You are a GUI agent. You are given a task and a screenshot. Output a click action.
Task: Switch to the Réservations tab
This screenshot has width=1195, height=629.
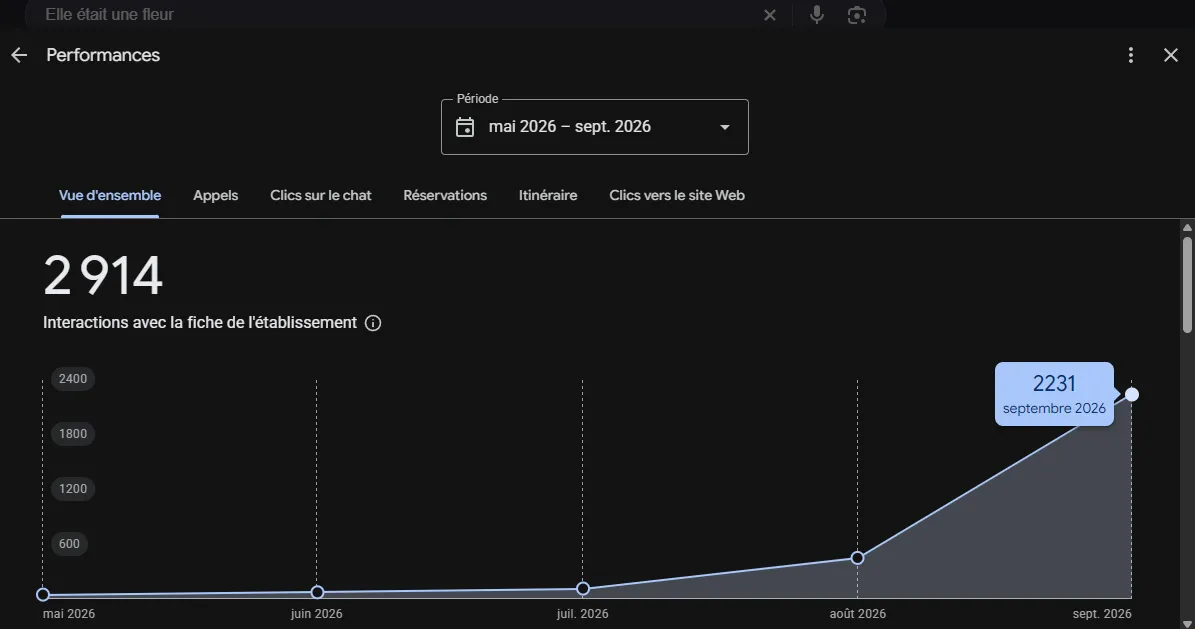tap(445, 195)
